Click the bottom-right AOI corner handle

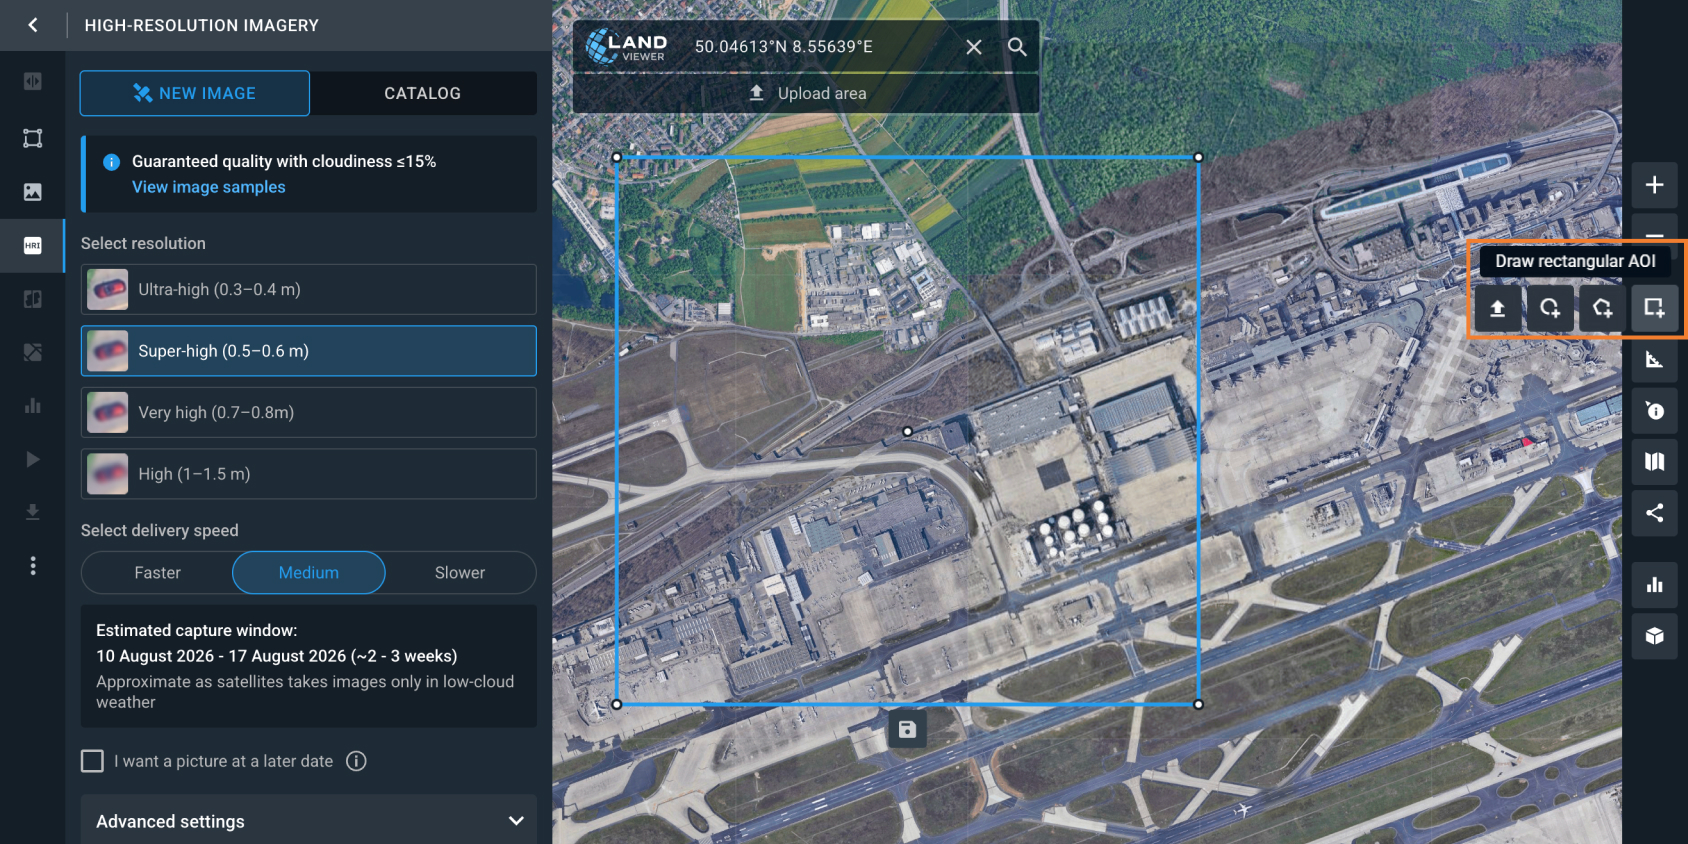point(1198,704)
